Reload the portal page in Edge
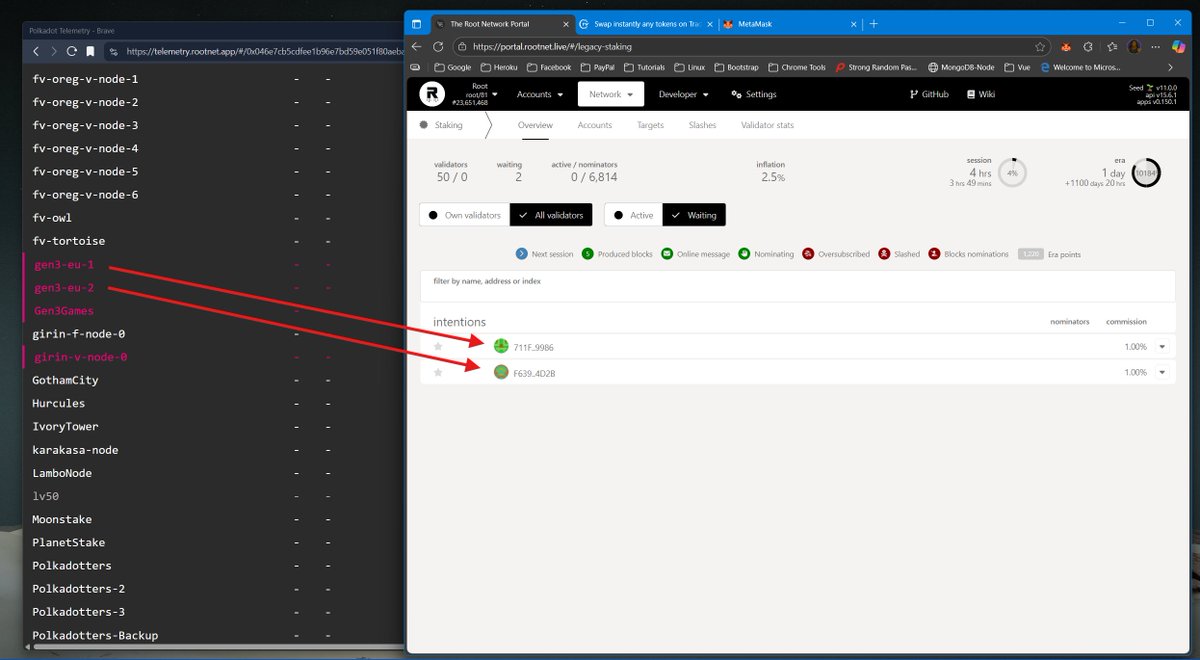This screenshot has height=660, width=1200. (x=438, y=46)
